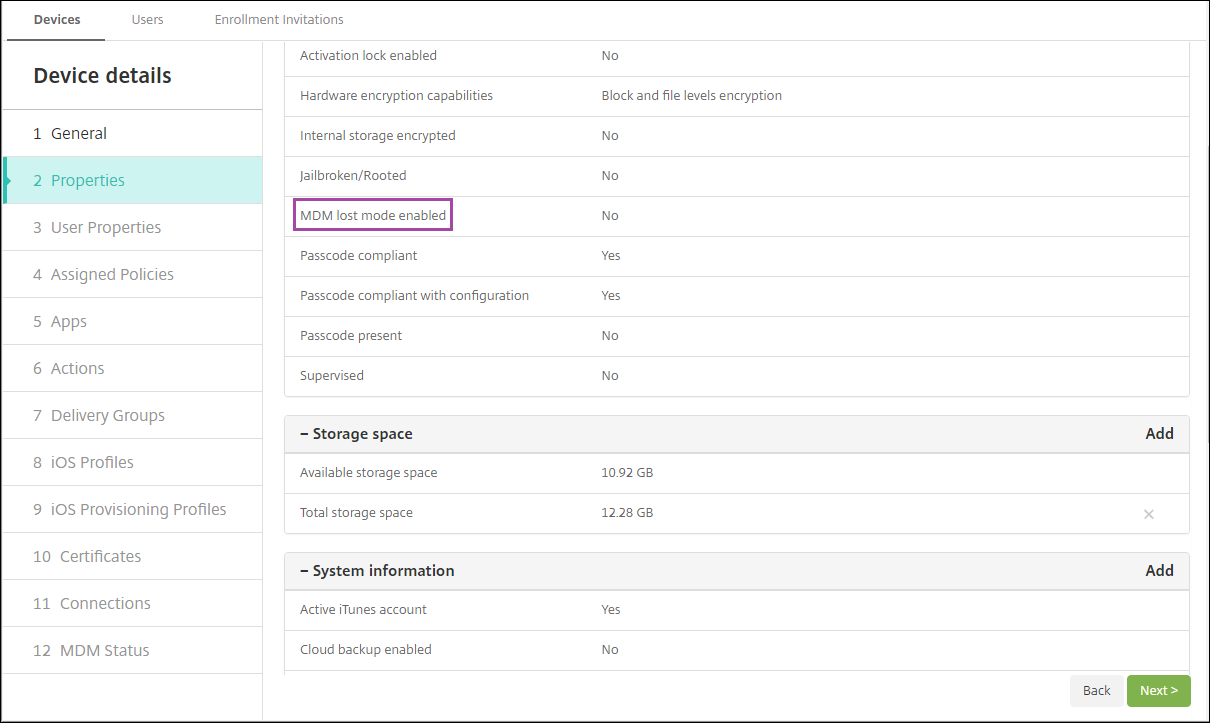
Task: Select iOS Provisioning Profiles
Action: coord(138,510)
